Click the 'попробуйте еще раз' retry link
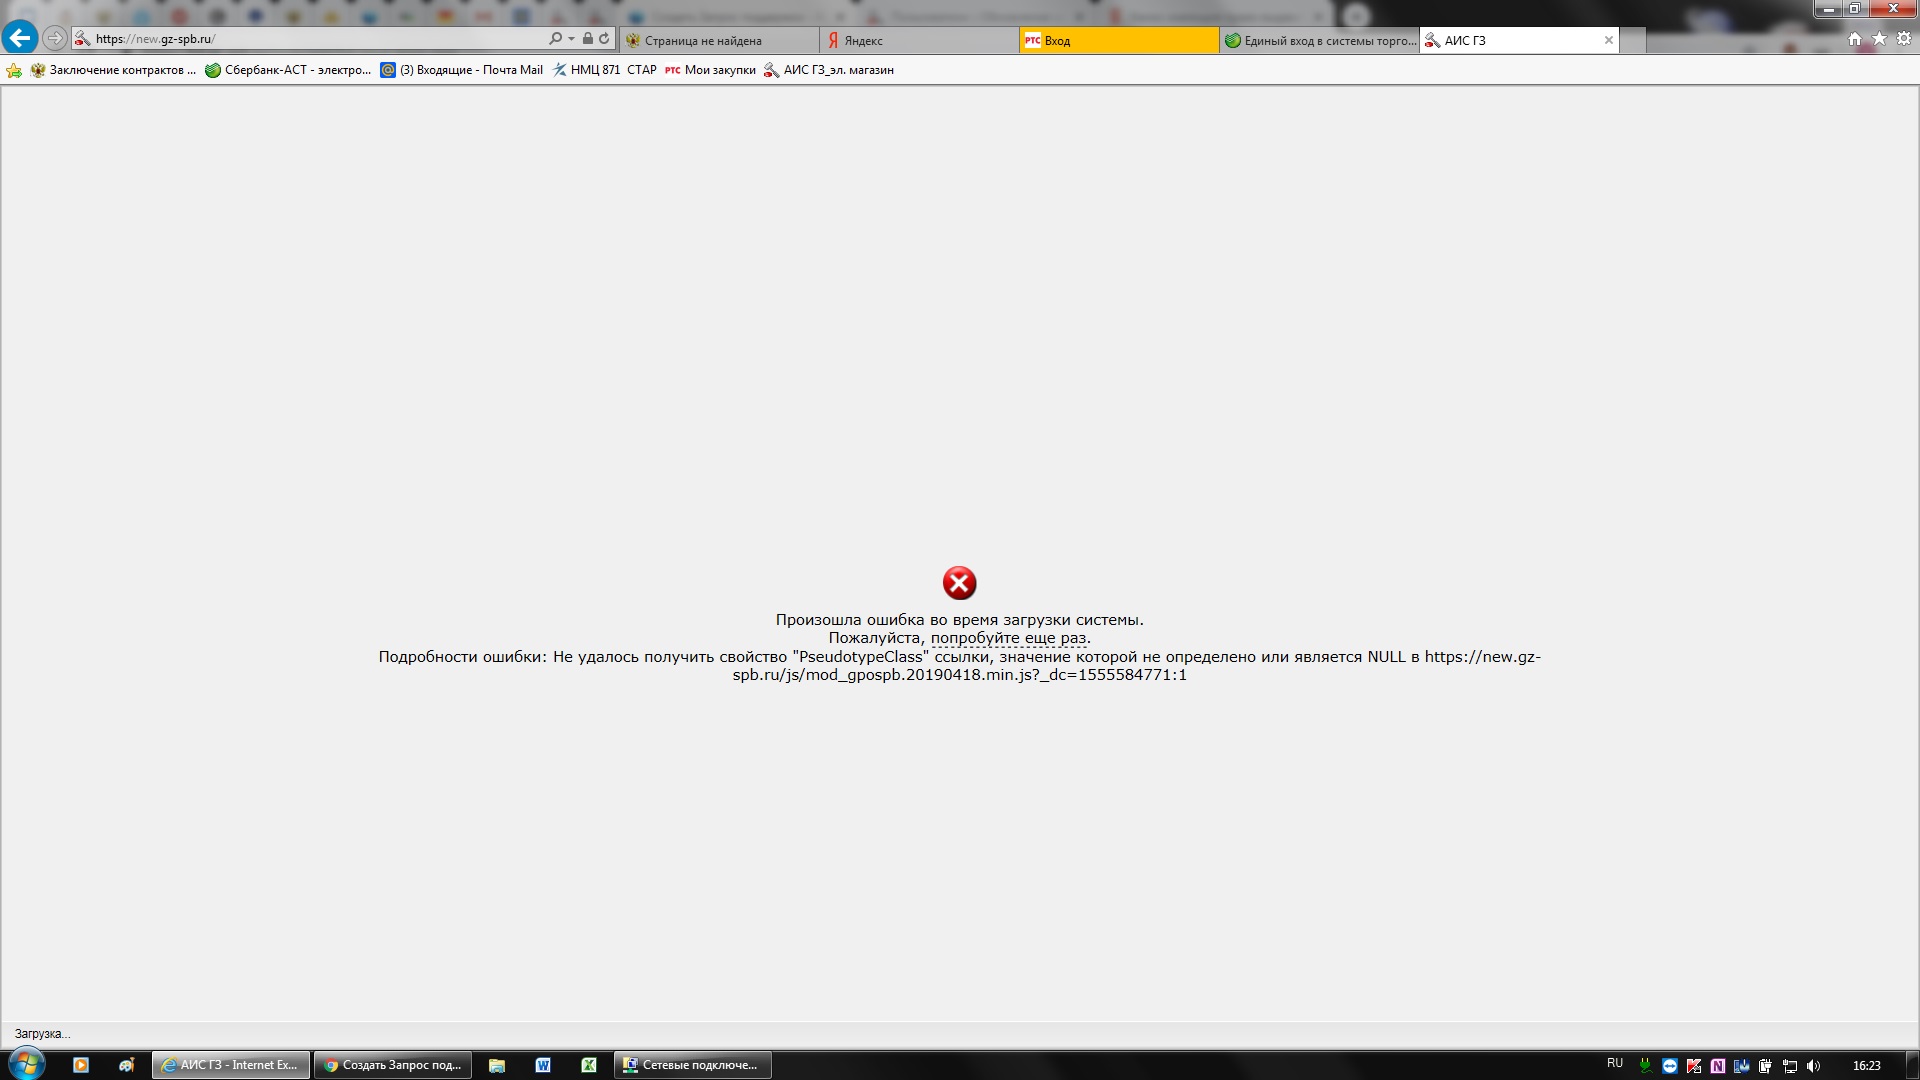This screenshot has height=1080, width=1920. (1008, 638)
